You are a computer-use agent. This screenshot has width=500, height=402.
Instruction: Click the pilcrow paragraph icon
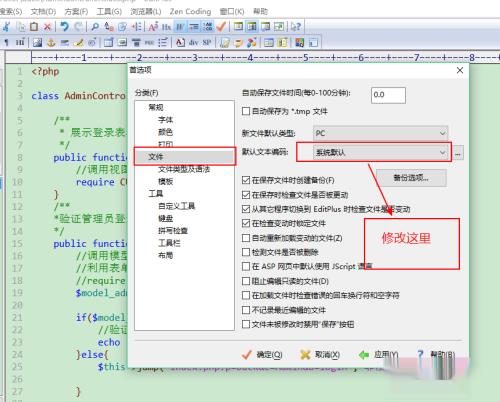(x=7, y=42)
